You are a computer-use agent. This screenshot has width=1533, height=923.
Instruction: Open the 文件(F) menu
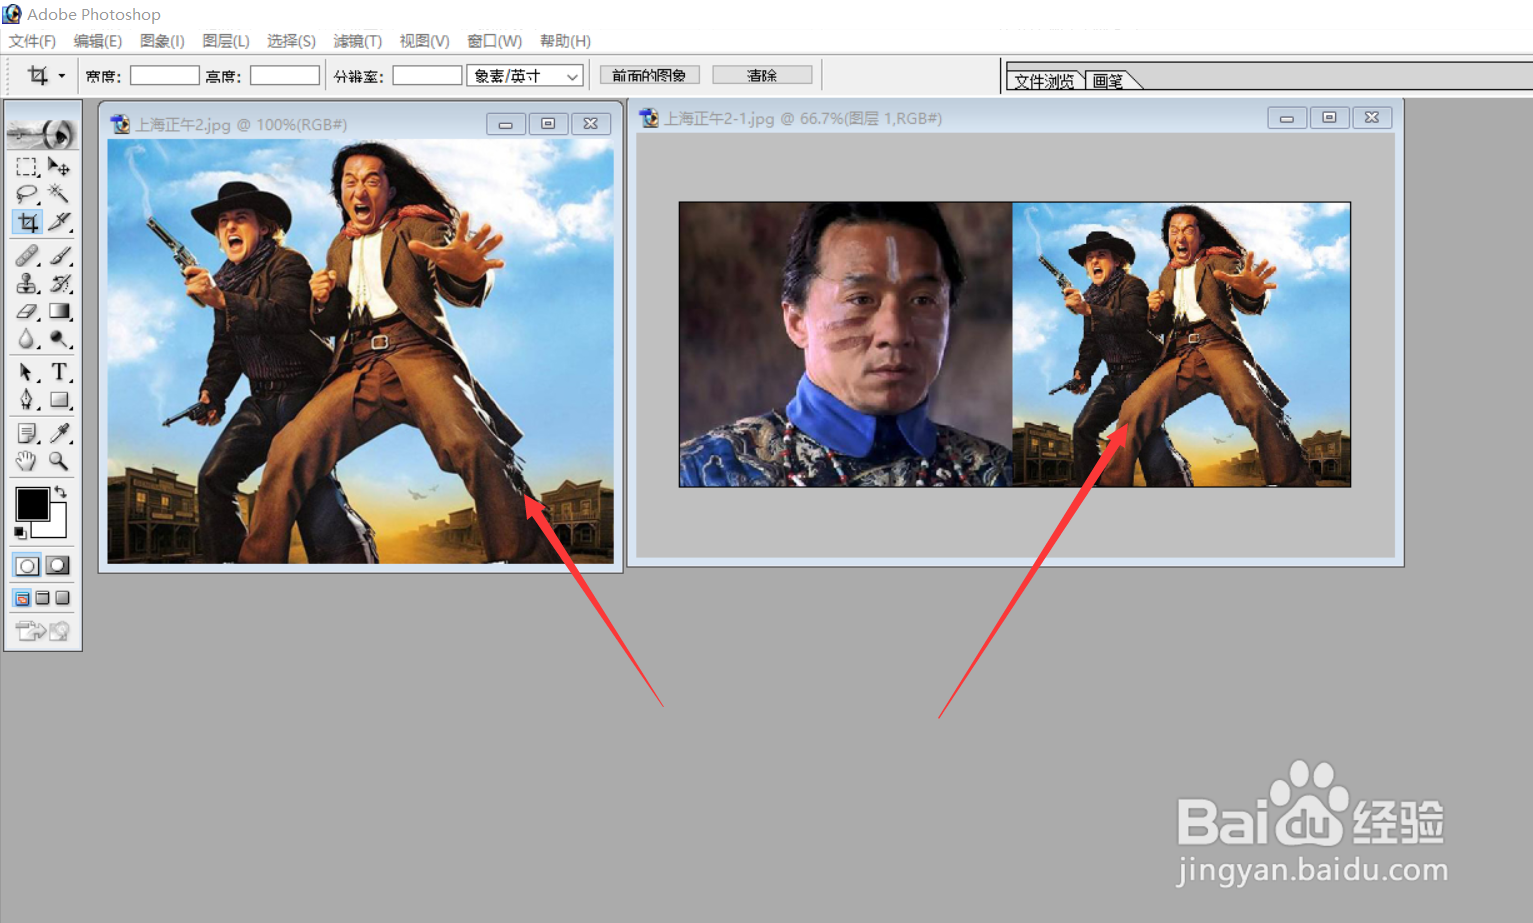coord(32,41)
